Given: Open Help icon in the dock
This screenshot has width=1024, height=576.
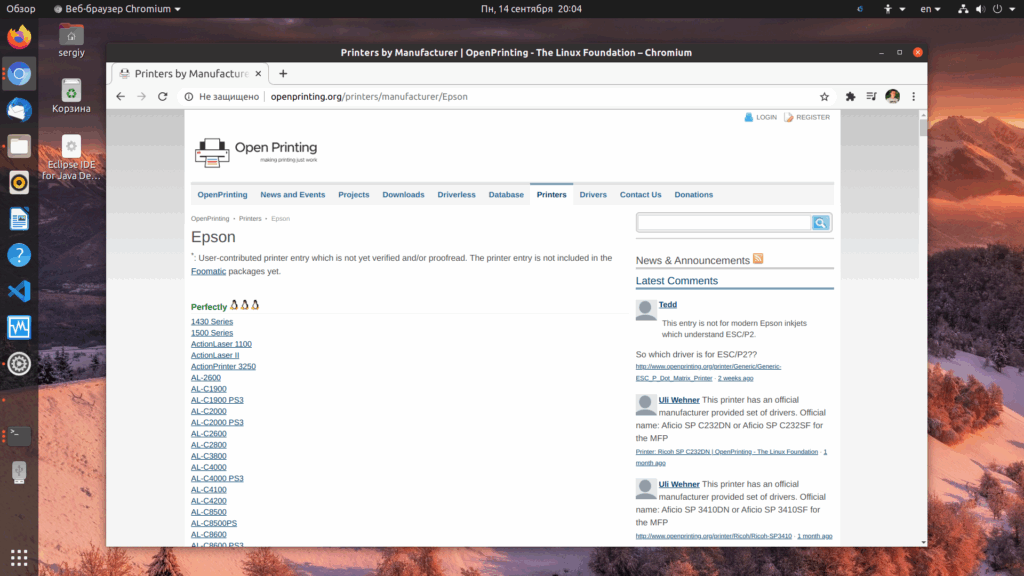Looking at the screenshot, I should (x=19, y=255).
